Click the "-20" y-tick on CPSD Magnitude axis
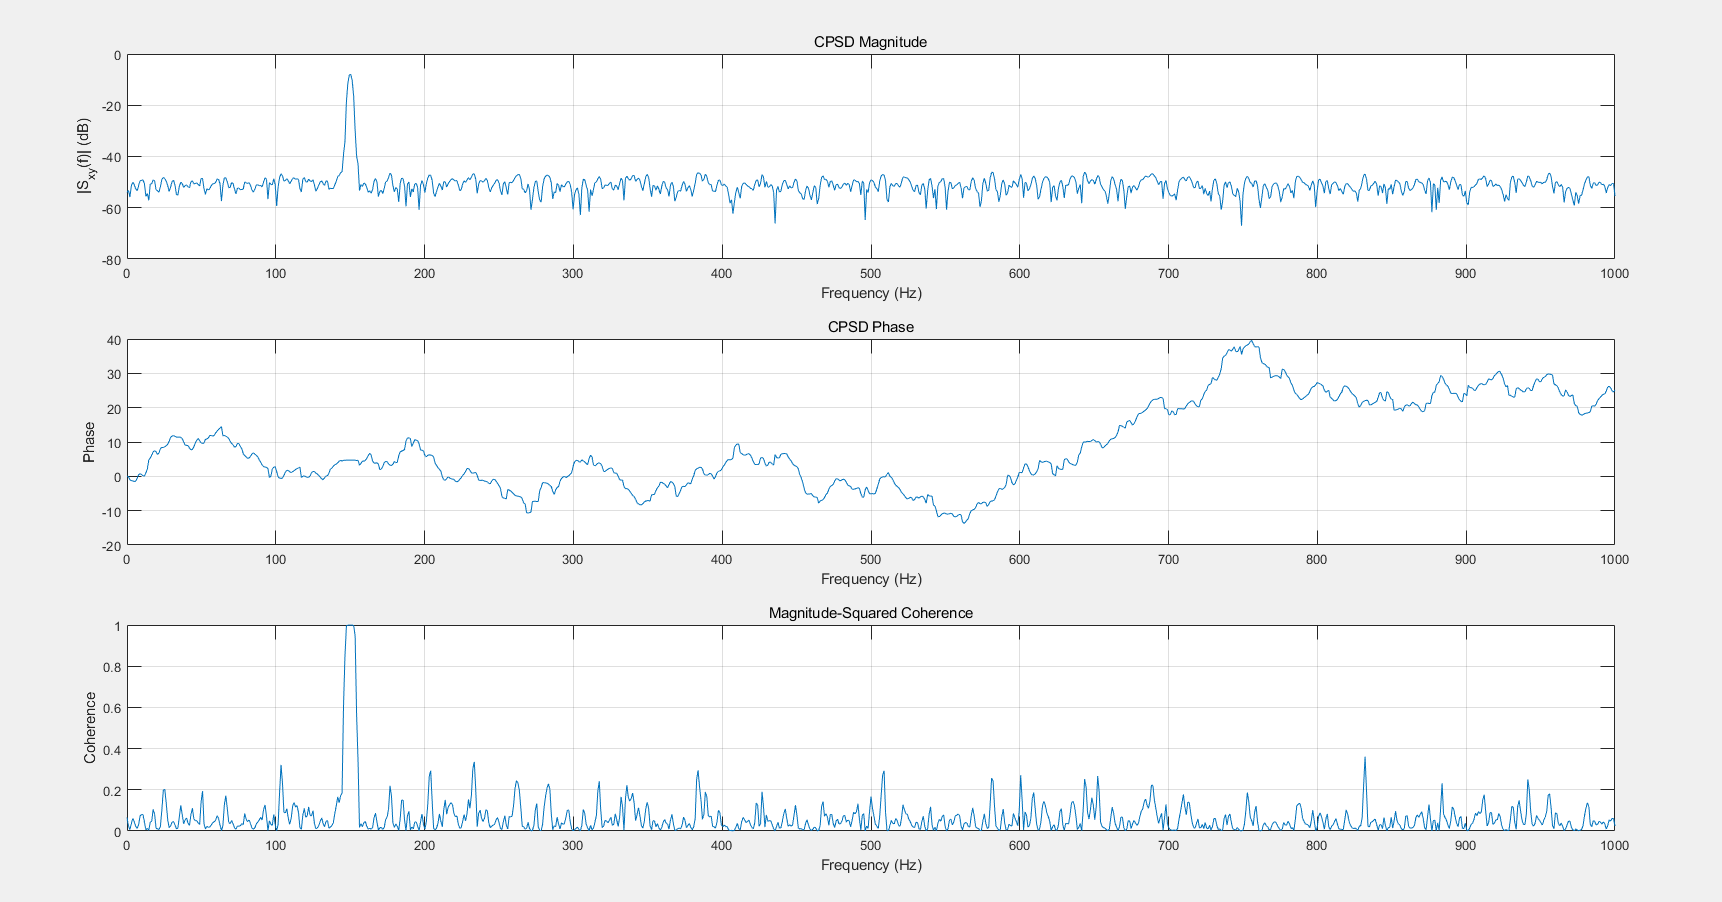The width and height of the screenshot is (1722, 902). point(110,106)
